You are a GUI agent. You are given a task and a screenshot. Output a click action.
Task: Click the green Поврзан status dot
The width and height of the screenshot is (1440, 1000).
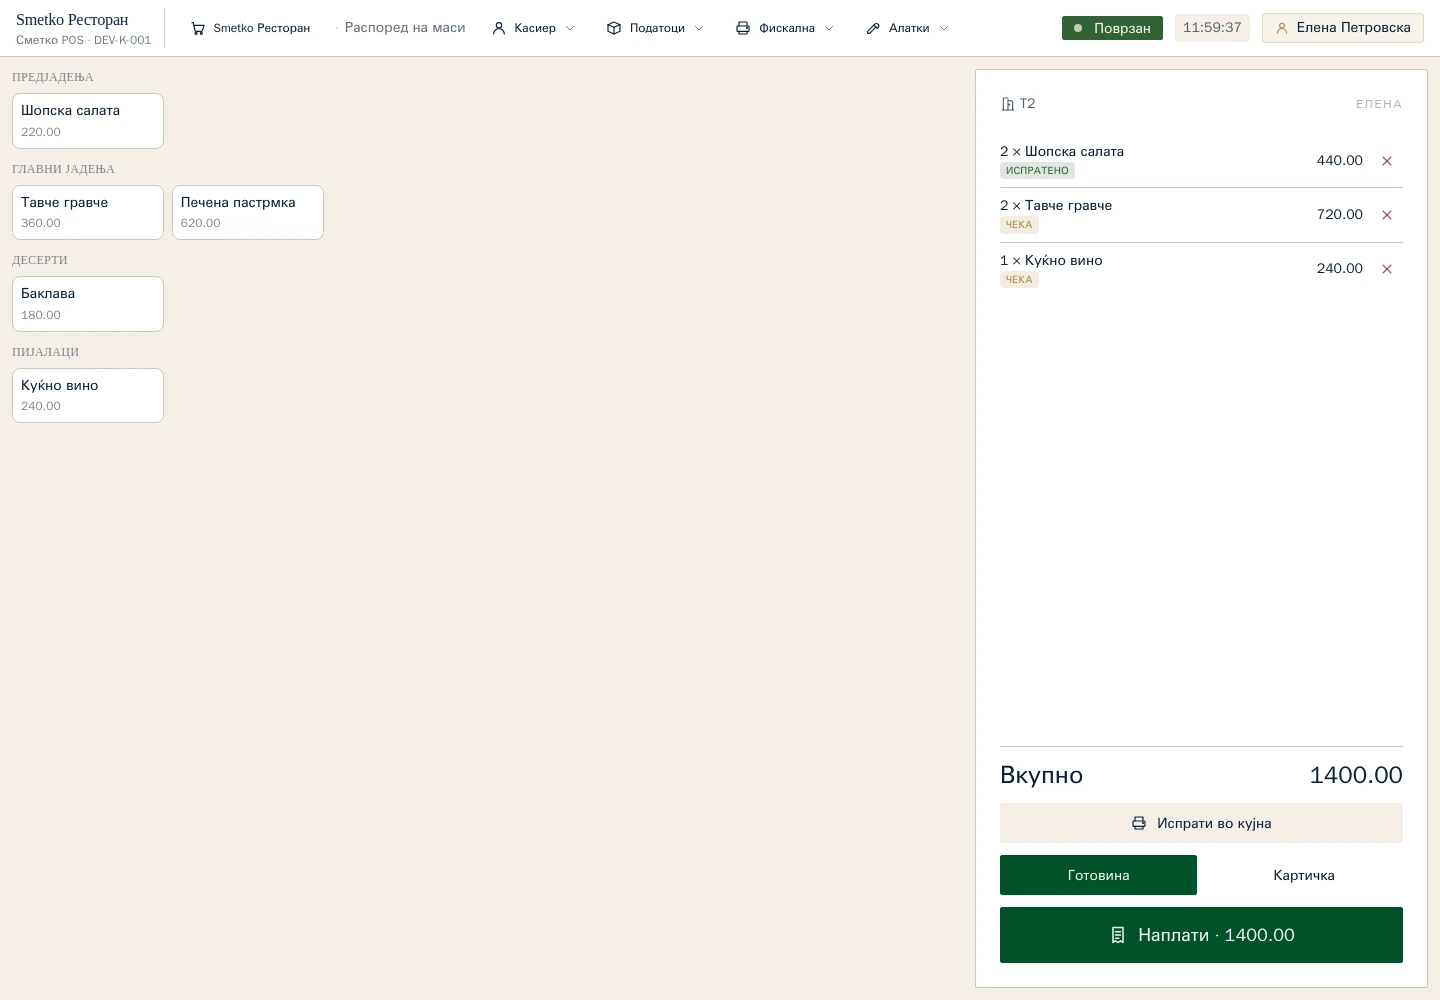tap(1078, 28)
